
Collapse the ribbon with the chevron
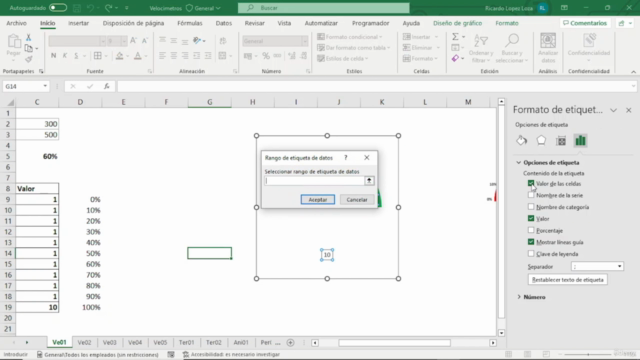click(633, 71)
